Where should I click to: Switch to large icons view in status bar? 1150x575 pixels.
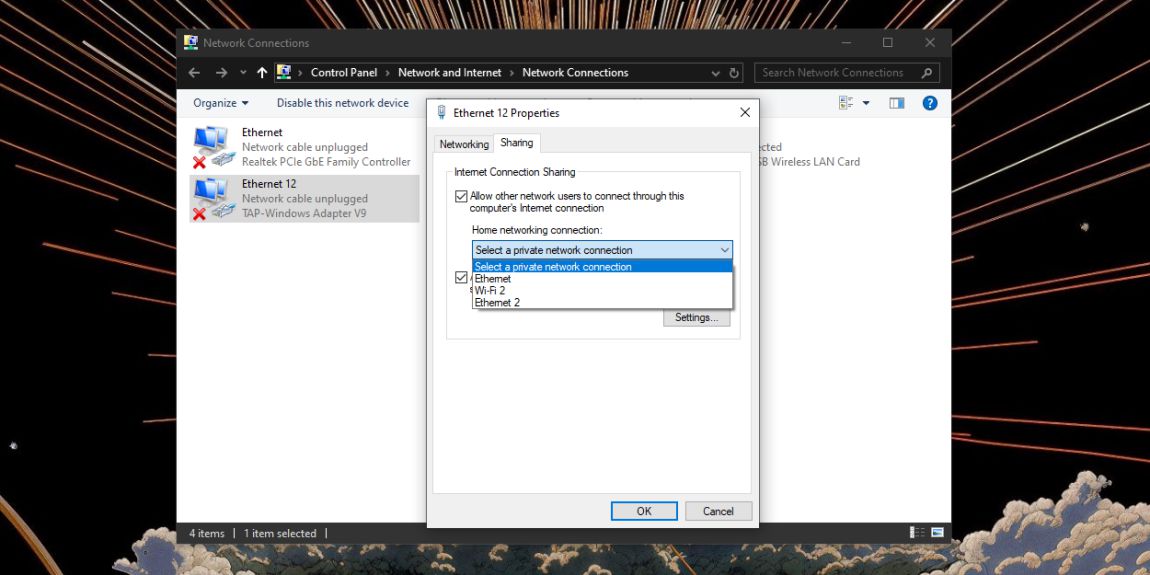click(x=937, y=532)
